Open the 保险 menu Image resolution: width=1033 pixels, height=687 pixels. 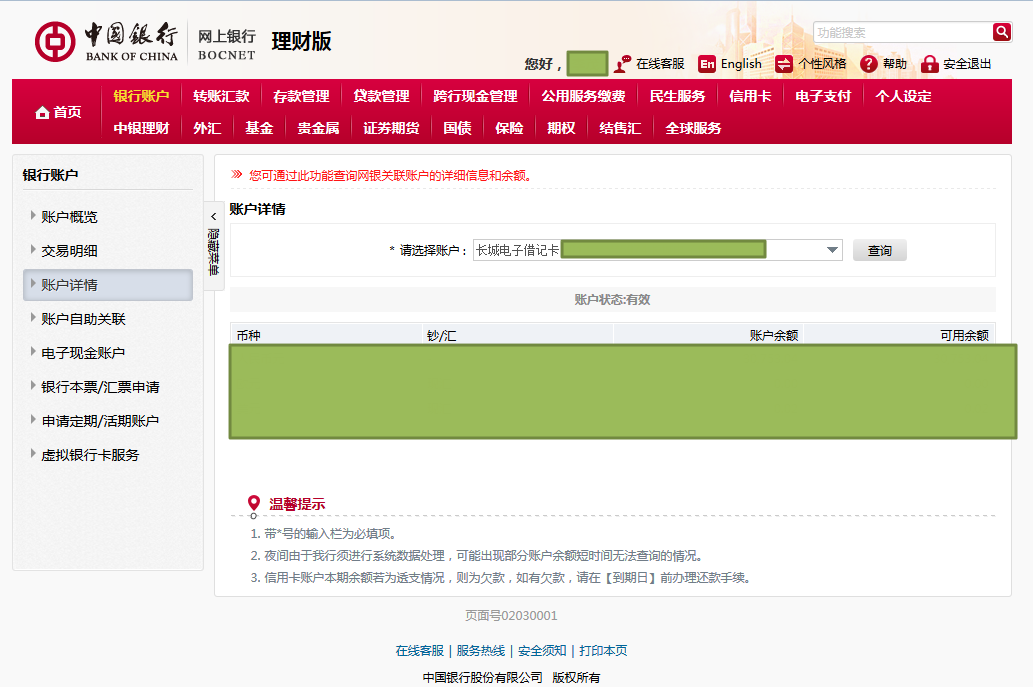click(509, 128)
